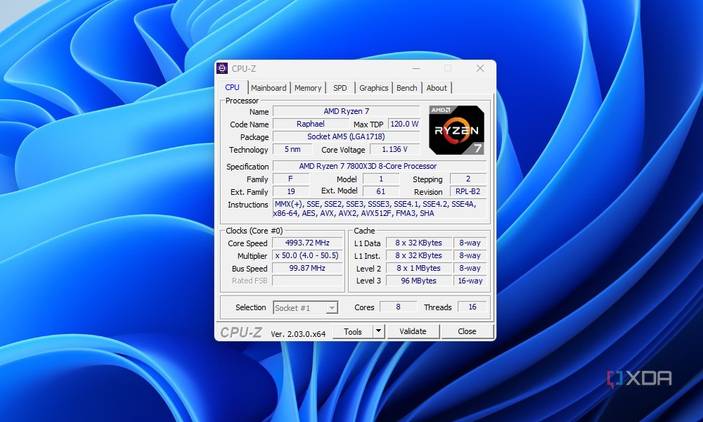Click the Instructions list text
Viewport: 703px width, 422px height.
click(379, 209)
